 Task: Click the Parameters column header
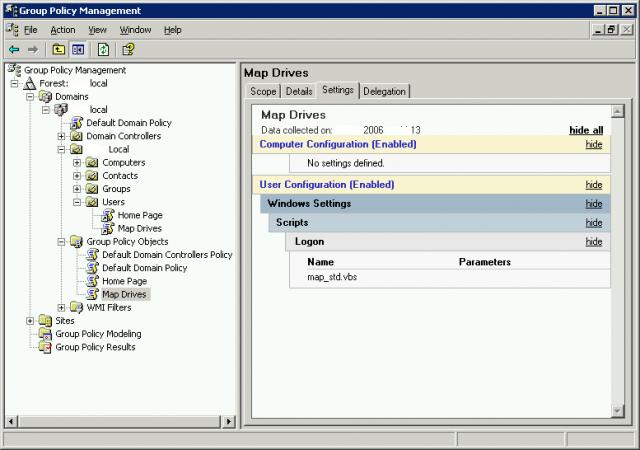pos(484,262)
